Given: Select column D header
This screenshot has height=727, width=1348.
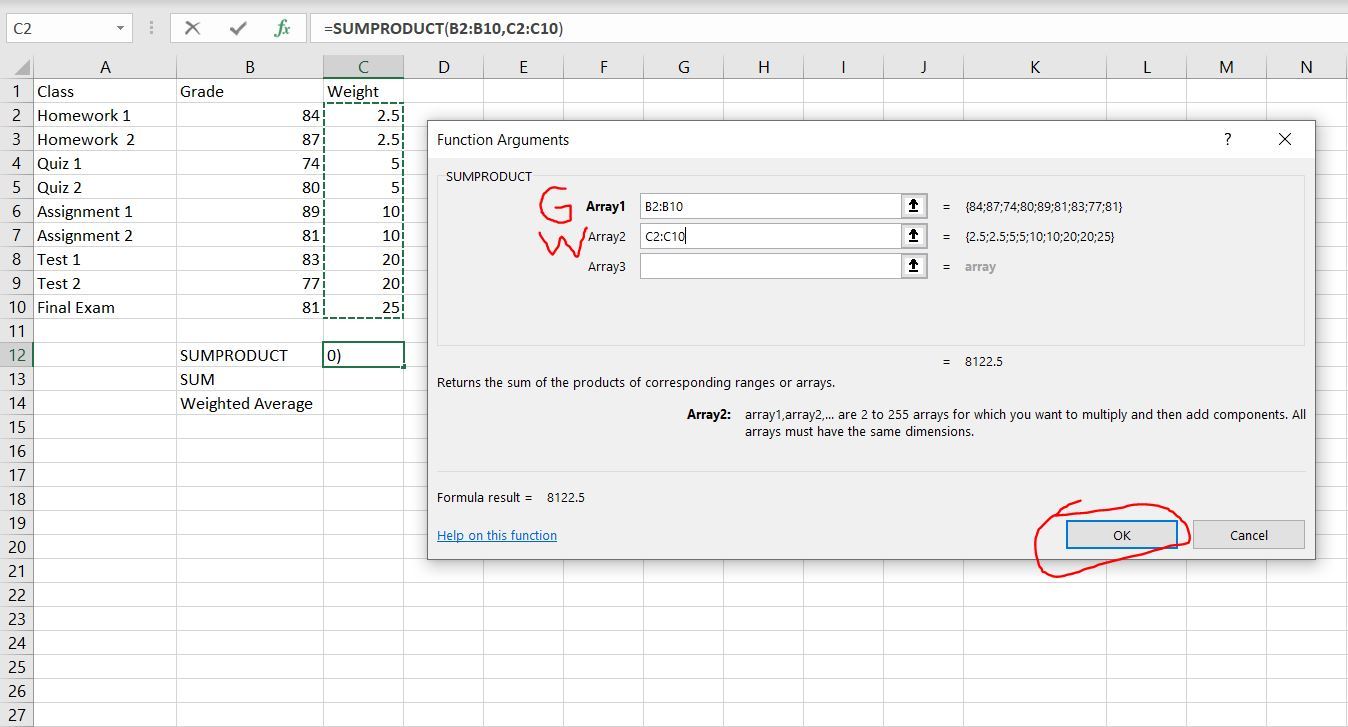Looking at the screenshot, I should 443,67.
